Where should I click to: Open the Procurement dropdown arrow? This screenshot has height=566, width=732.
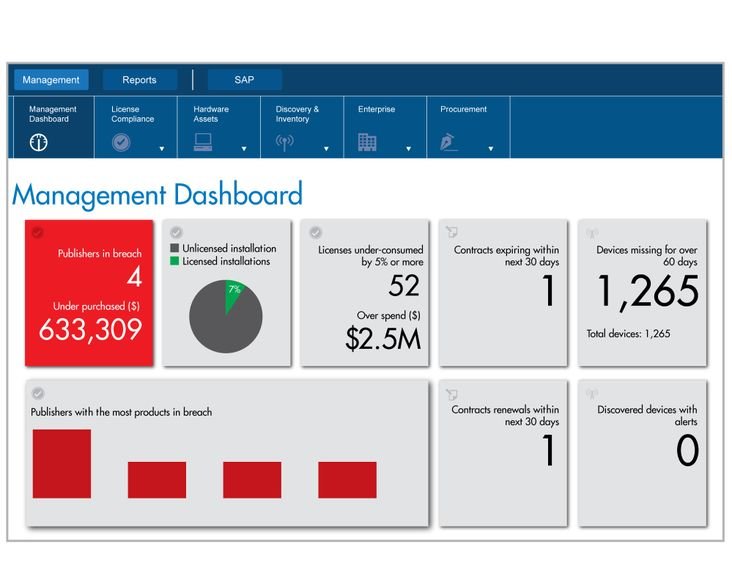tap(490, 149)
